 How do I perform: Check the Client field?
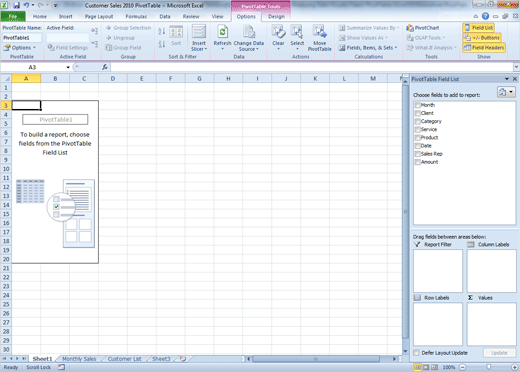[x=417, y=113]
